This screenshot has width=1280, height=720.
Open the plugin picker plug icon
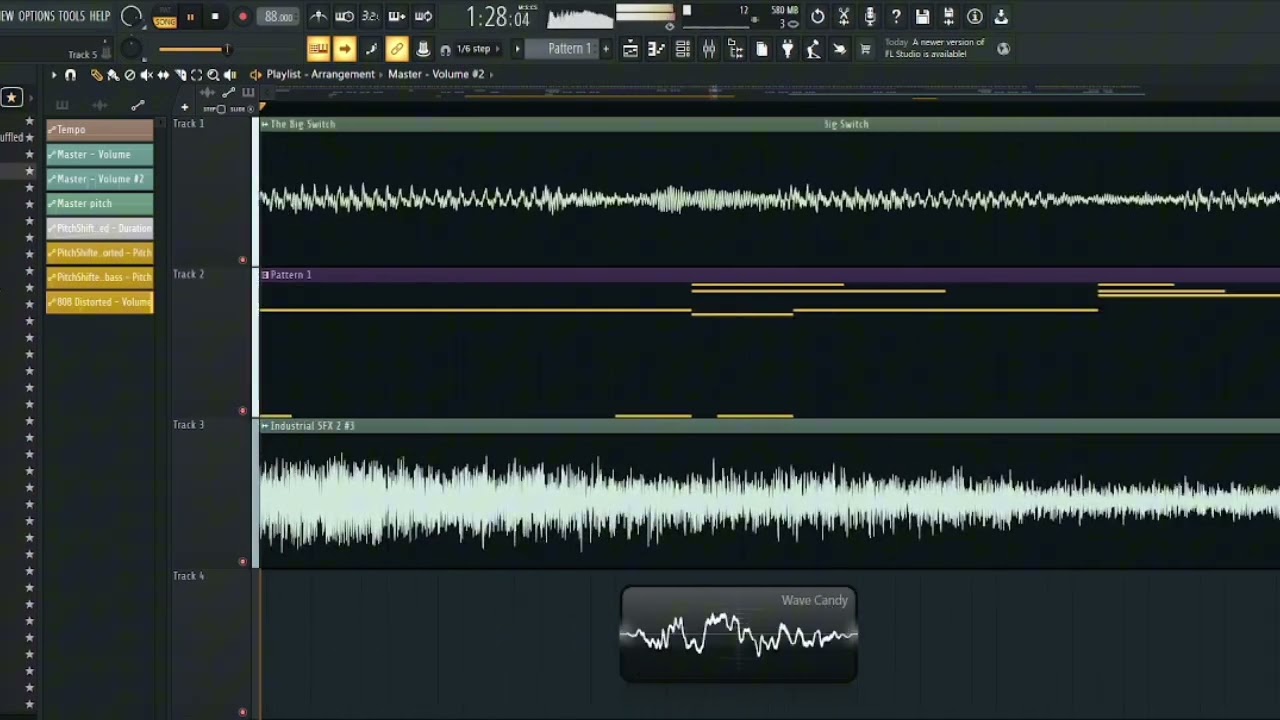click(787, 49)
